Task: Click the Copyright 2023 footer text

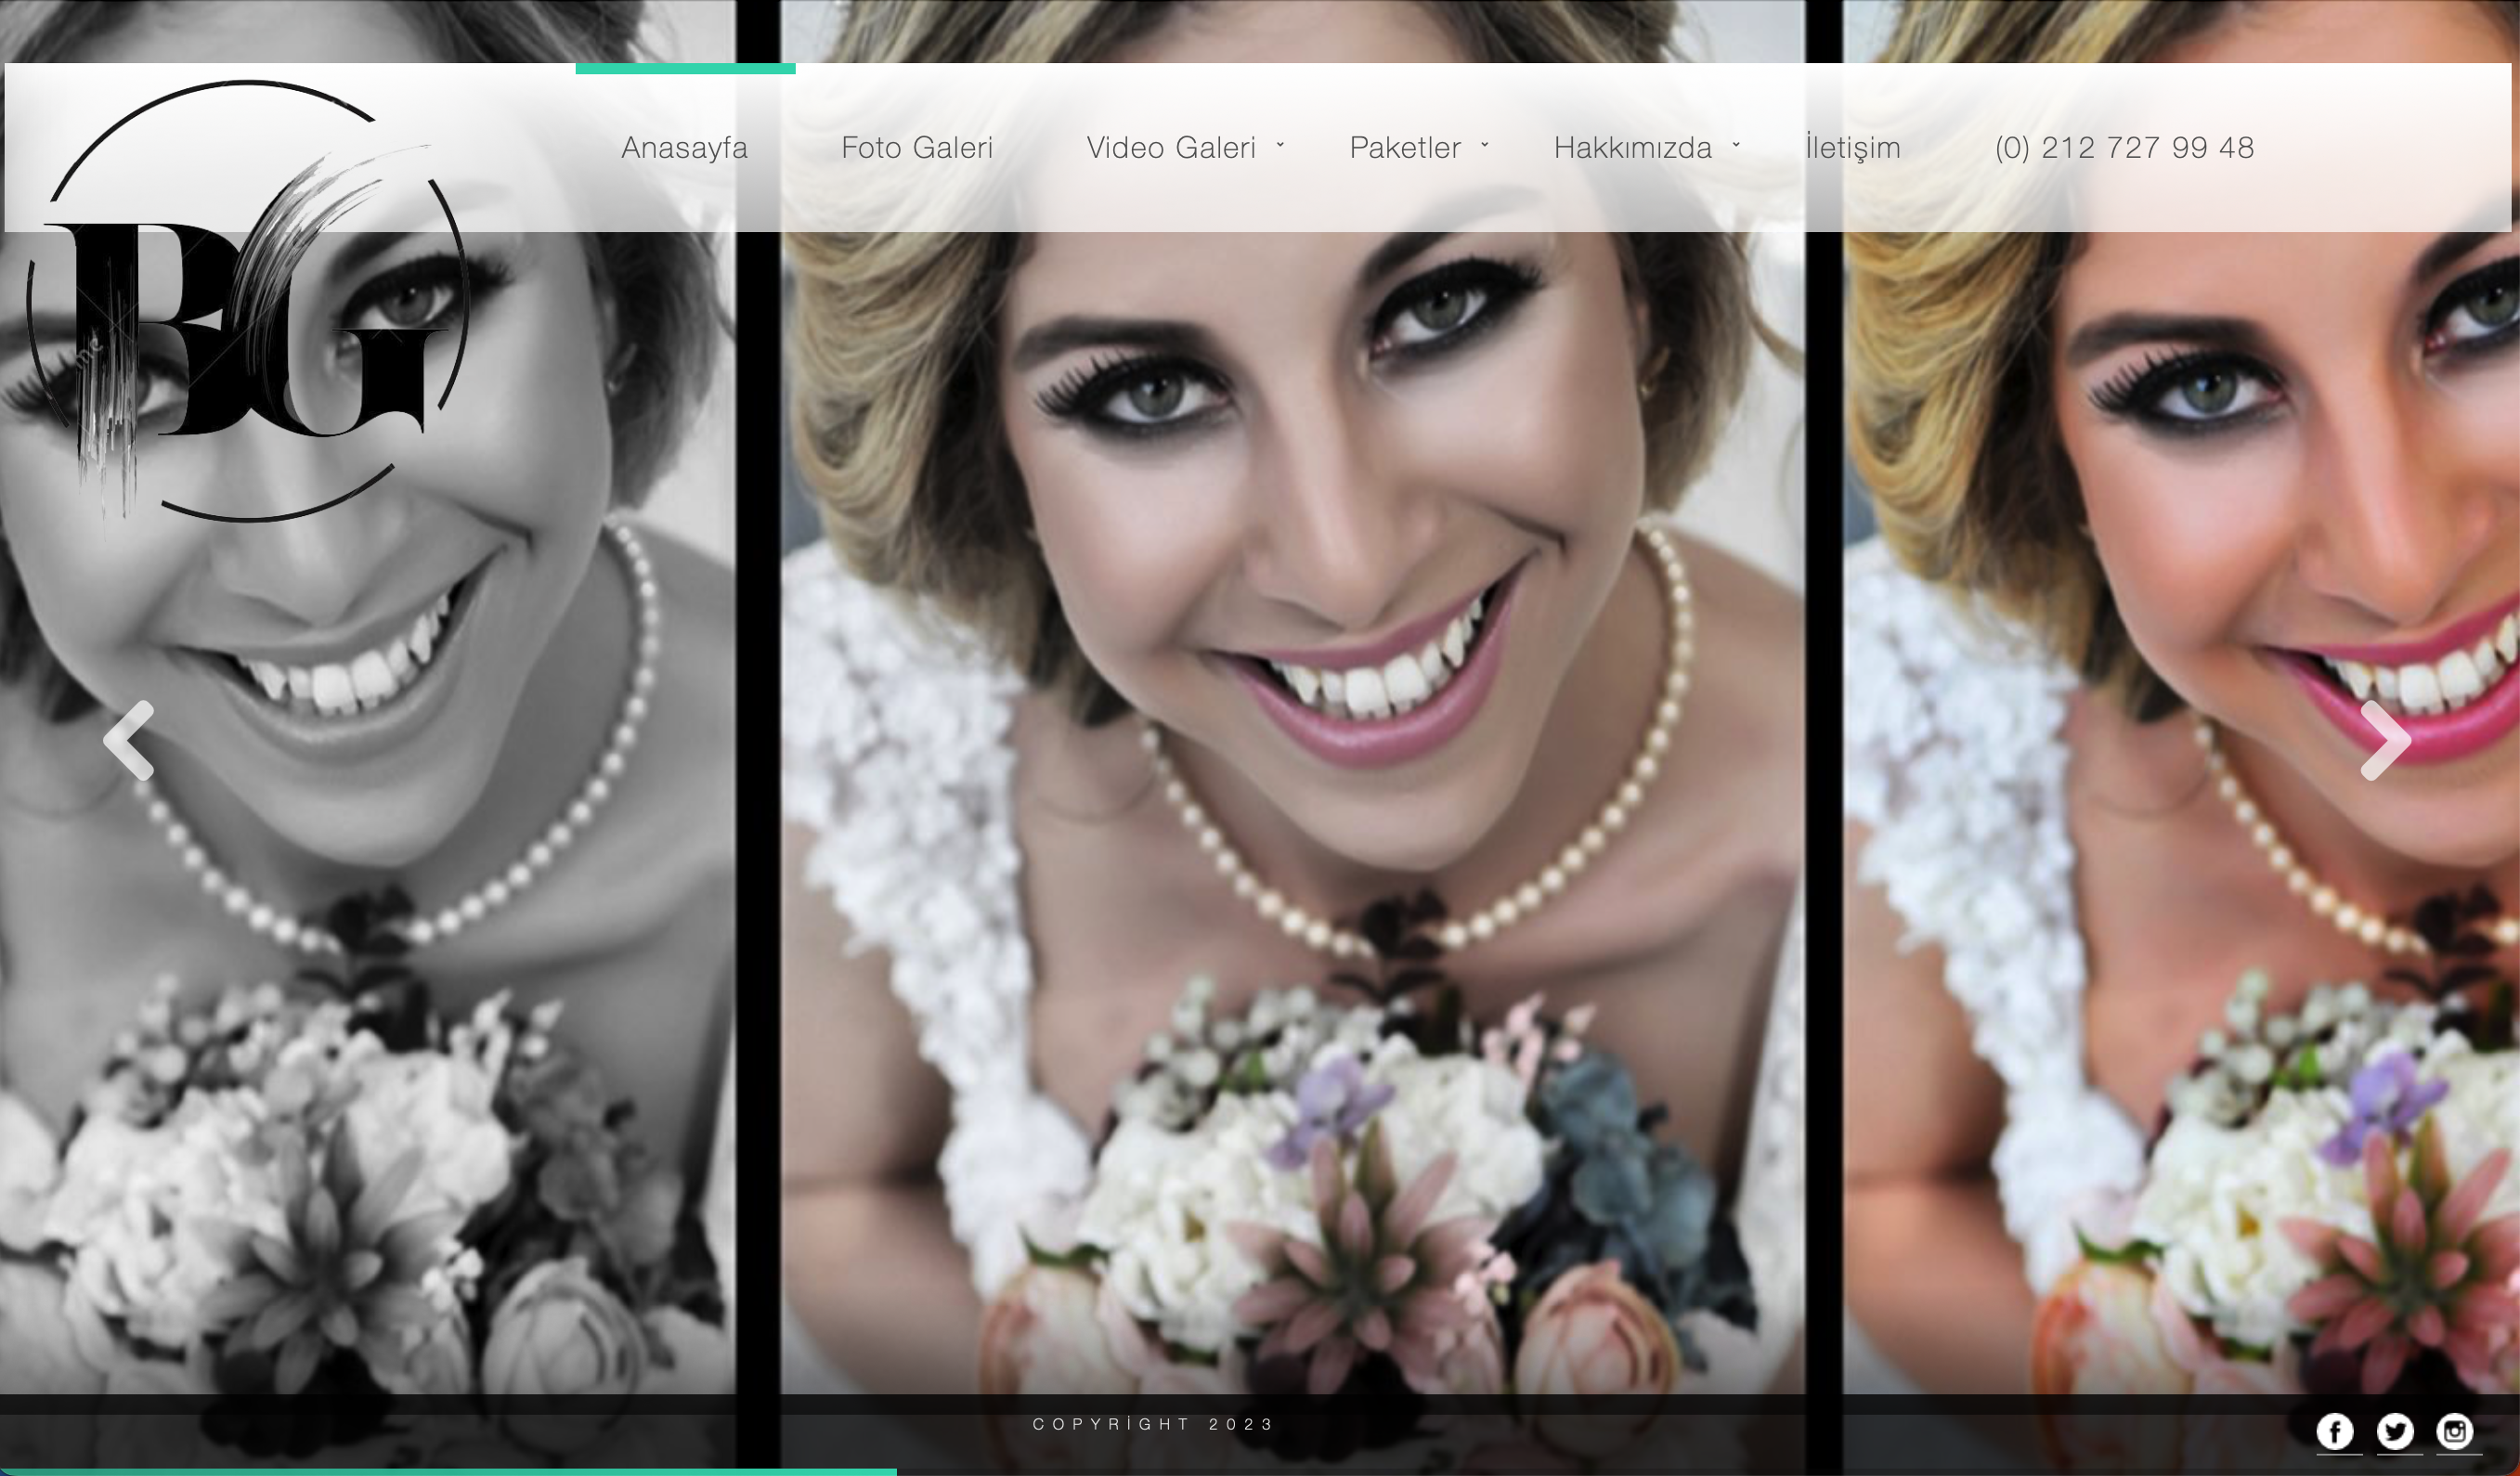Action: pyautogui.click(x=1153, y=1424)
